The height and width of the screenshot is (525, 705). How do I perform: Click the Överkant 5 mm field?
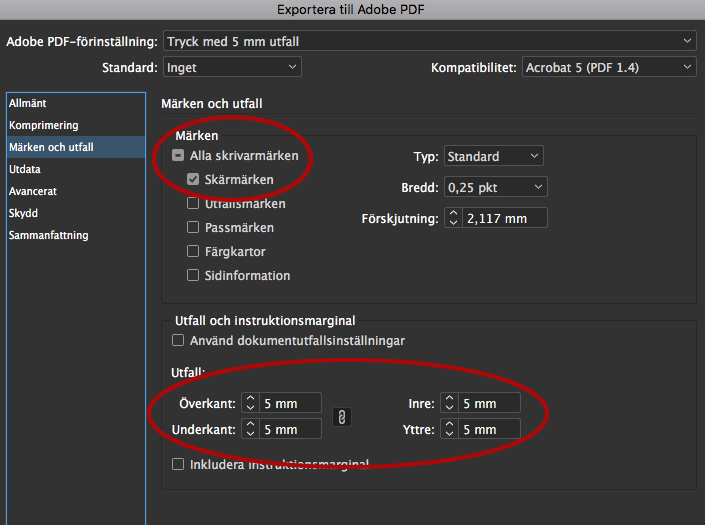[290, 403]
